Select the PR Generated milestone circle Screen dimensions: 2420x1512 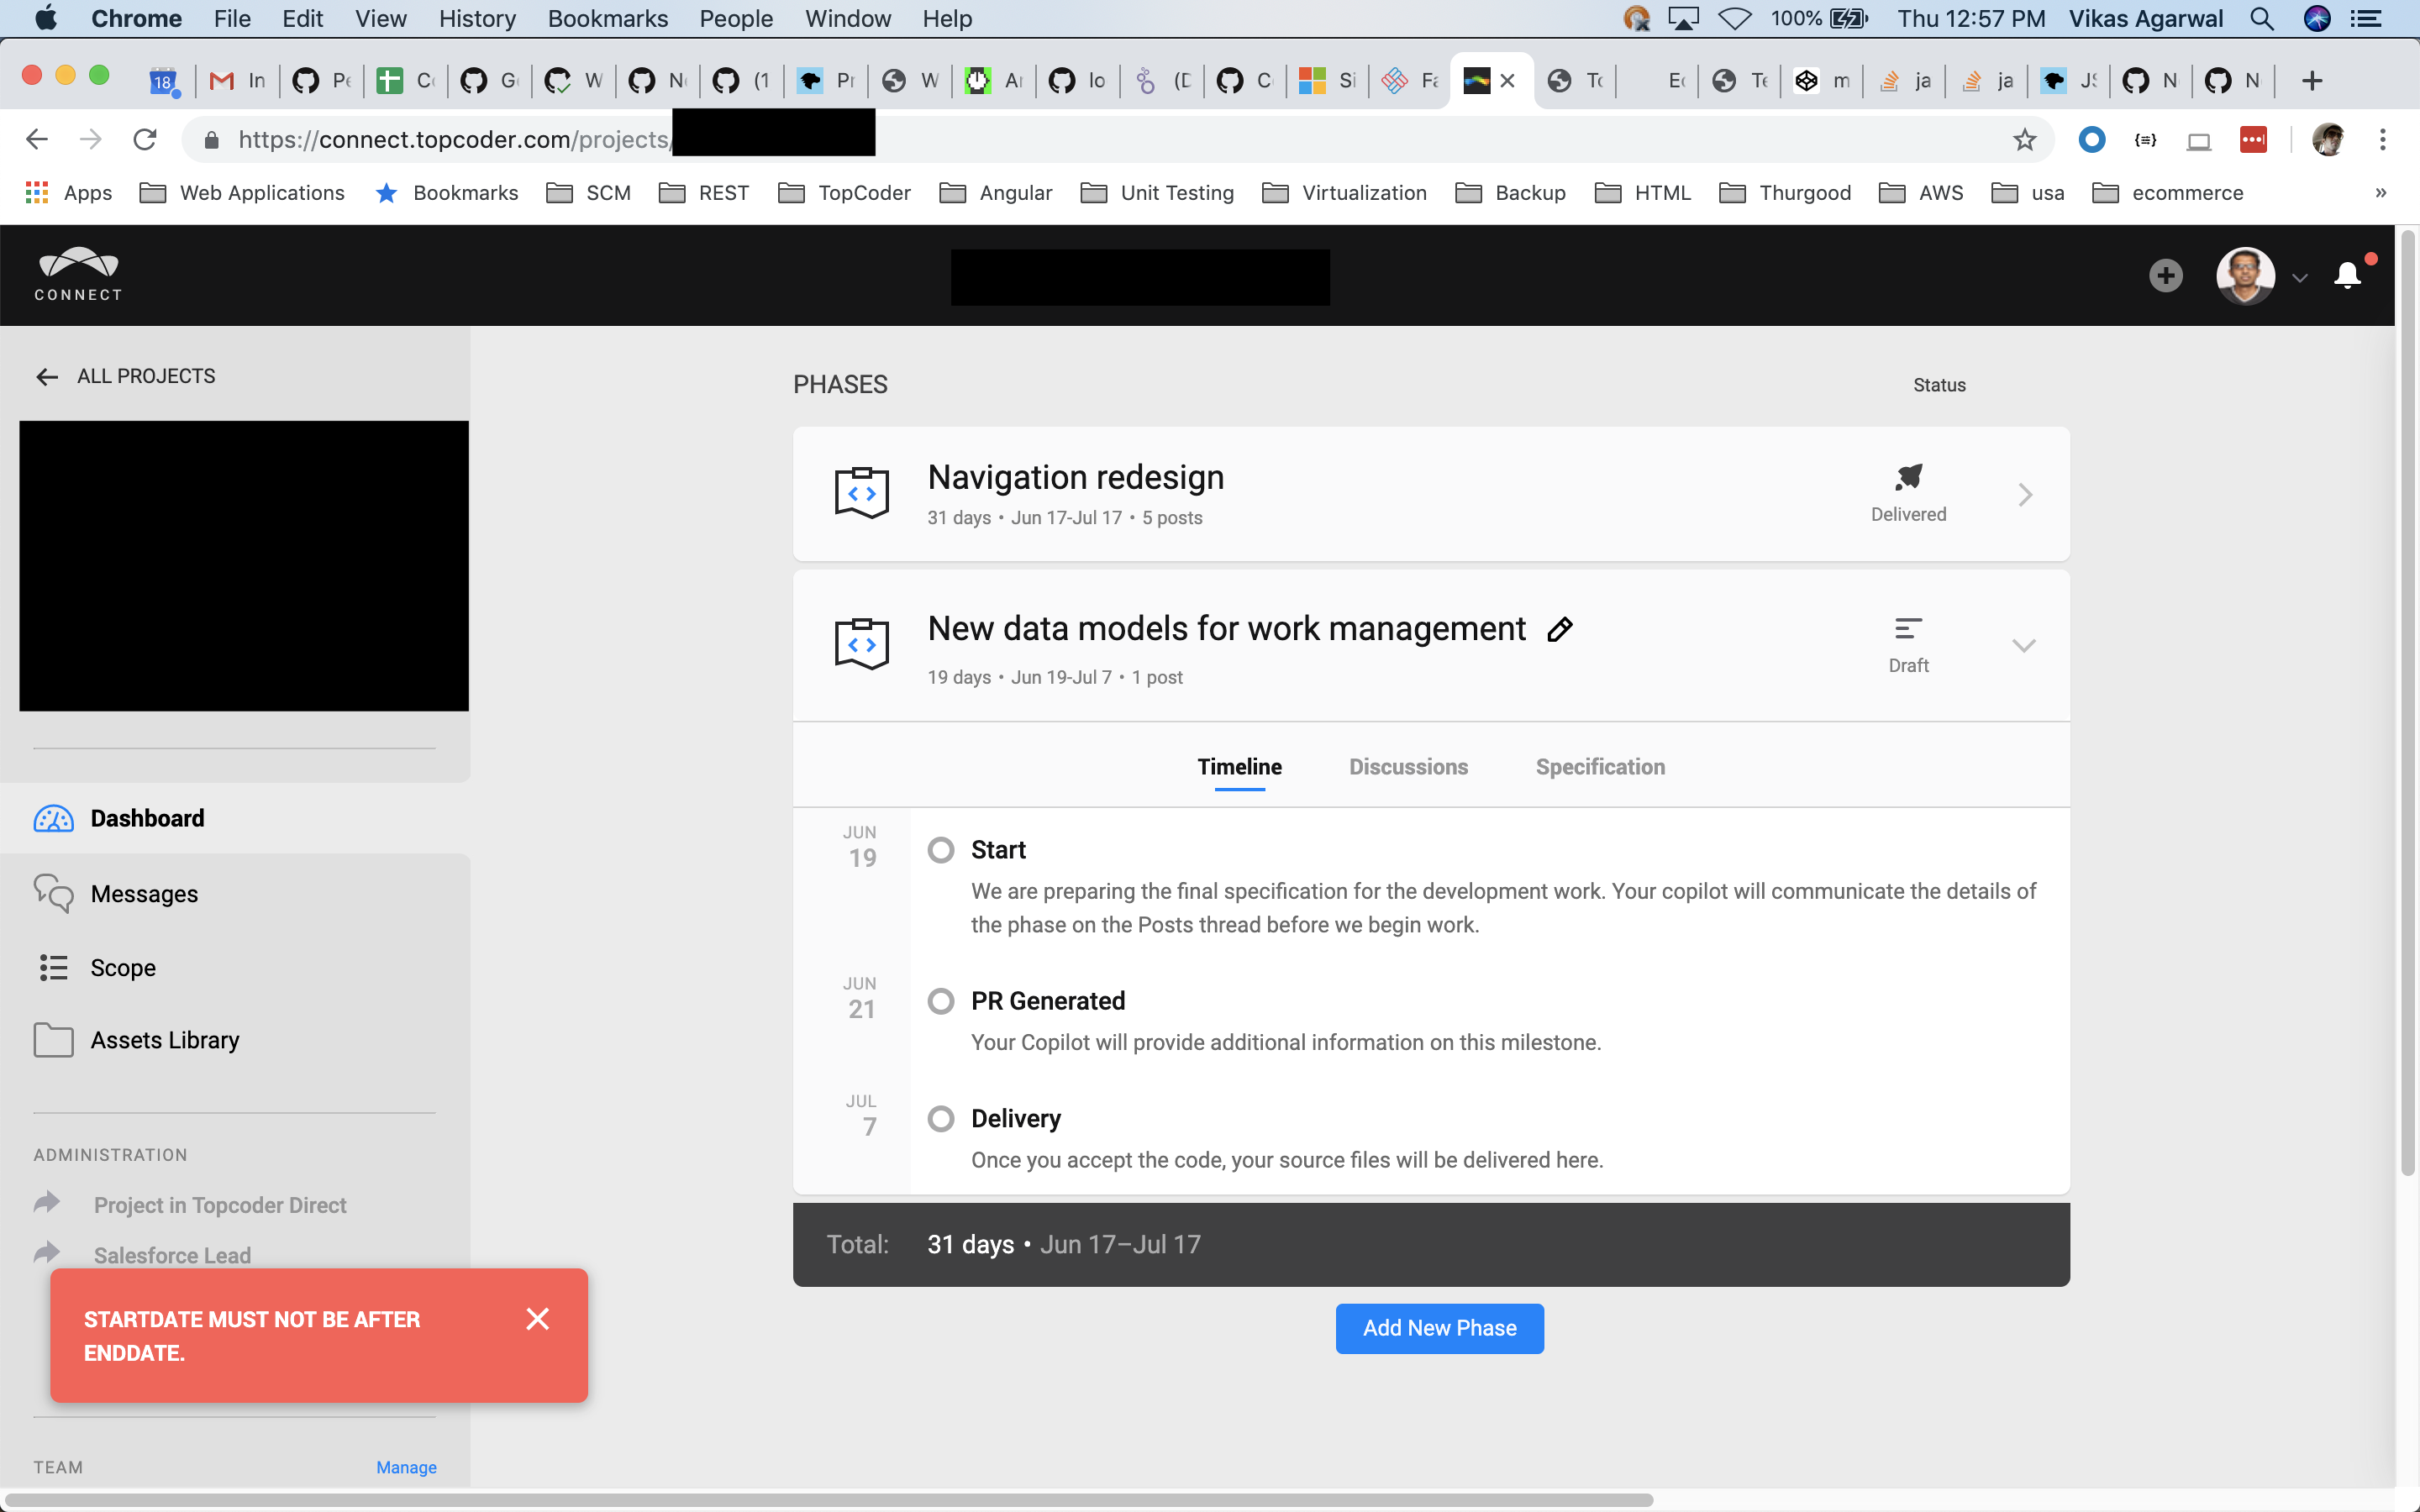[x=941, y=1000]
